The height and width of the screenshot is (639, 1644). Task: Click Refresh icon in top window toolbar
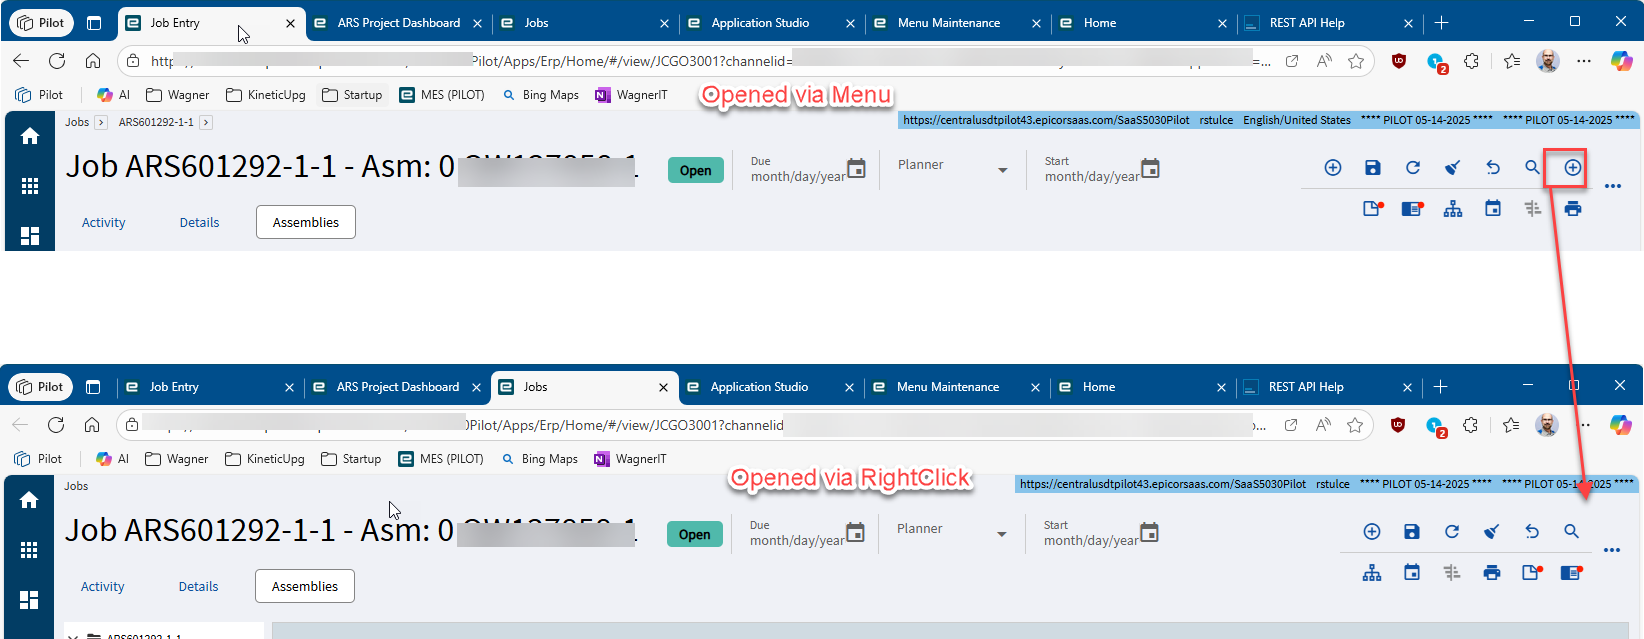pyautogui.click(x=1413, y=168)
